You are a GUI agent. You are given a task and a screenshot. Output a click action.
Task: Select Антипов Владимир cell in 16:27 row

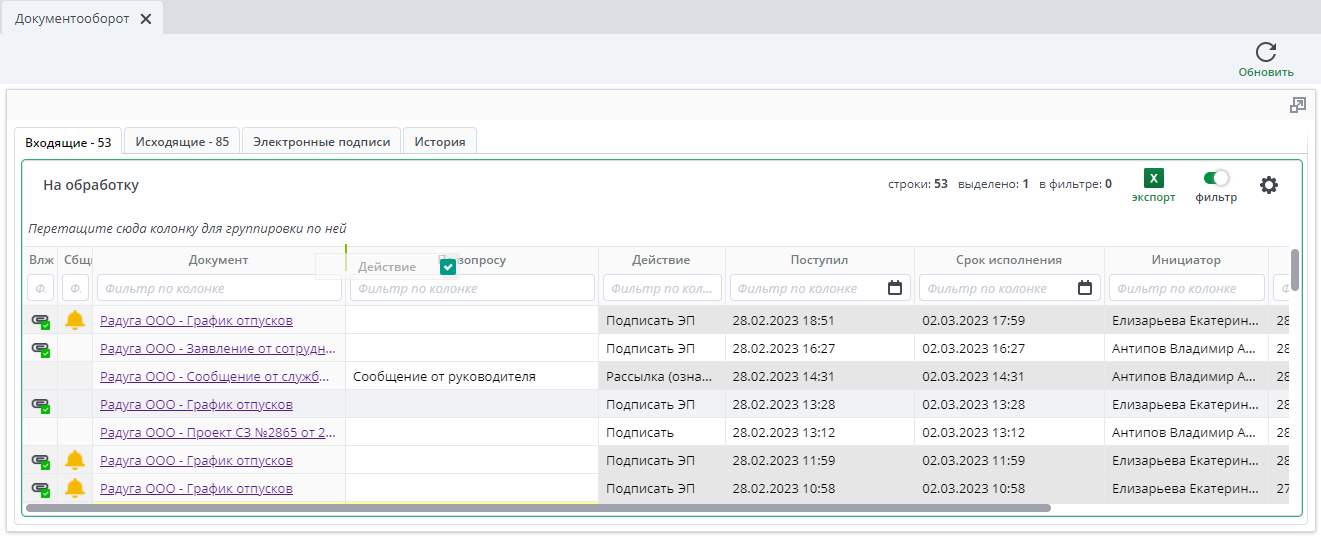coord(1186,349)
